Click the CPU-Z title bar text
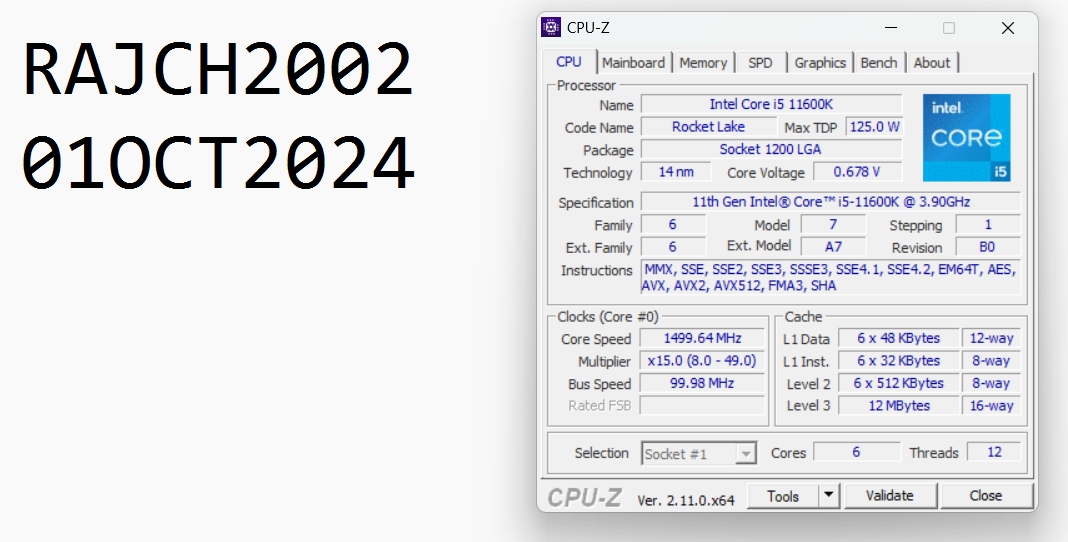This screenshot has width=1068, height=542. coord(588,28)
